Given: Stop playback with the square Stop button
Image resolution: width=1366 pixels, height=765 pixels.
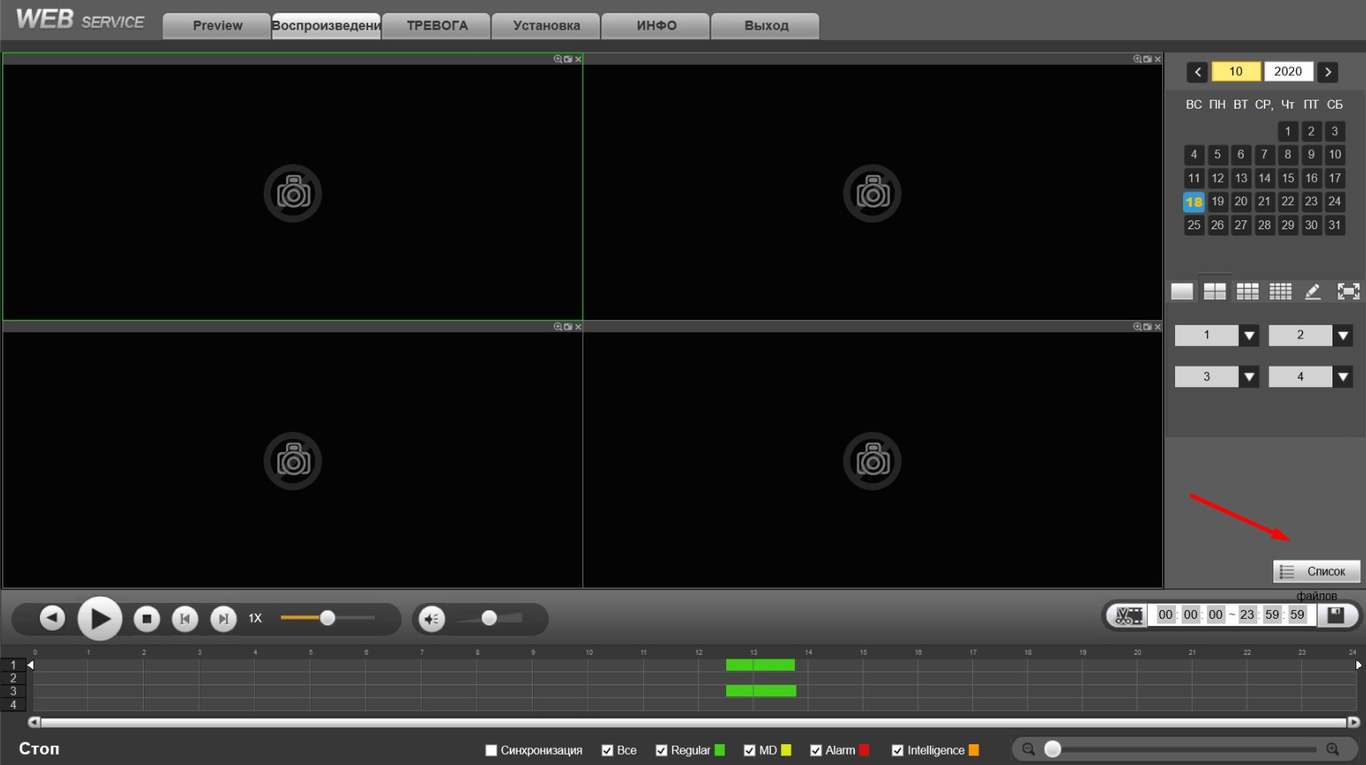Looking at the screenshot, I should tap(147, 619).
